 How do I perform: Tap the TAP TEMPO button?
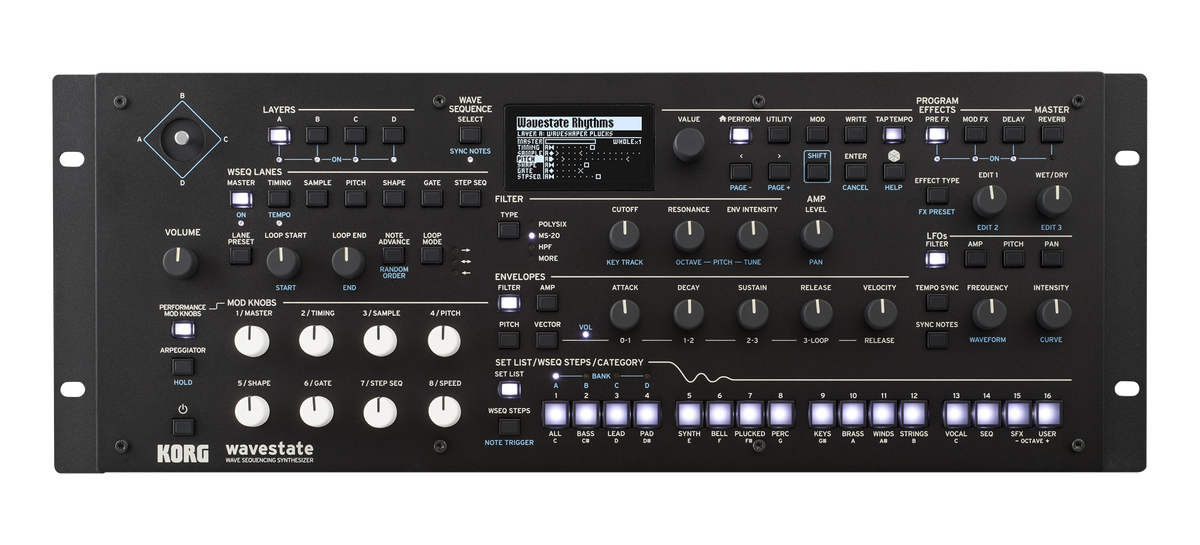coord(894,136)
